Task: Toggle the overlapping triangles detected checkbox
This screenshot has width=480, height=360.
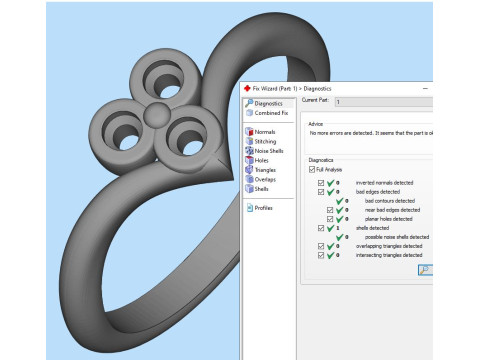Action: pos(321,246)
